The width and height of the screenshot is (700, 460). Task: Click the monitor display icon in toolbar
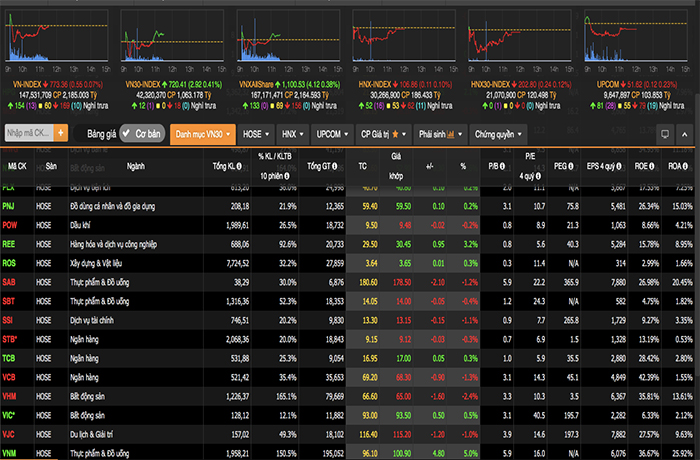click(665, 133)
